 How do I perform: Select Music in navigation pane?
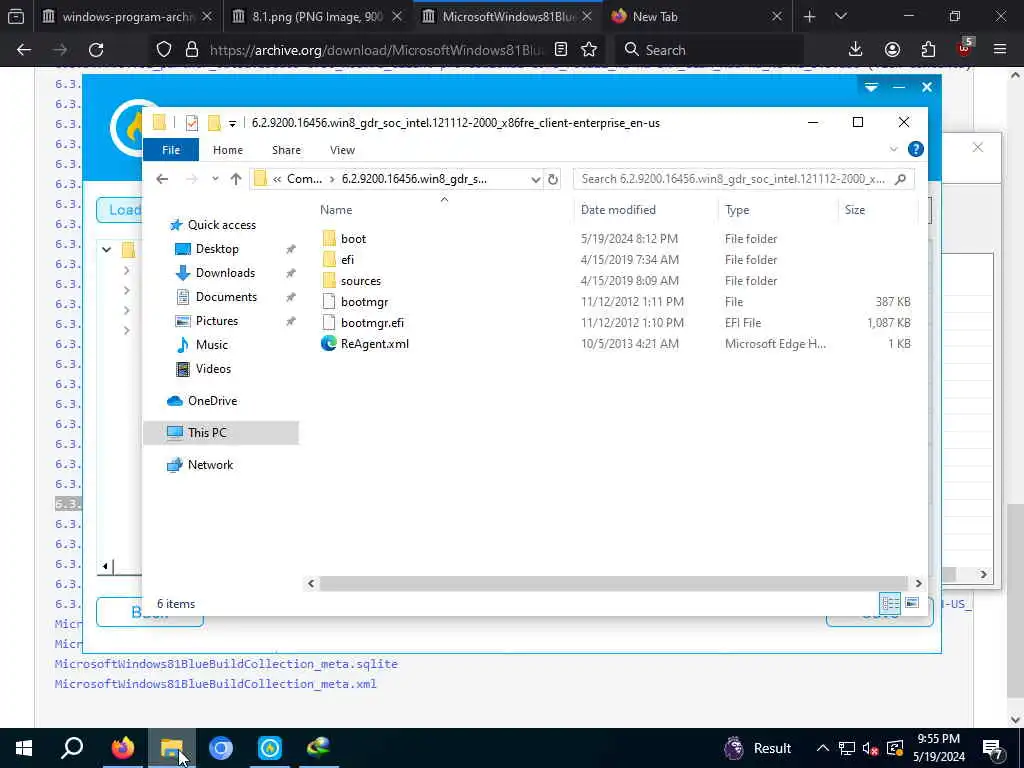pyautogui.click(x=211, y=345)
